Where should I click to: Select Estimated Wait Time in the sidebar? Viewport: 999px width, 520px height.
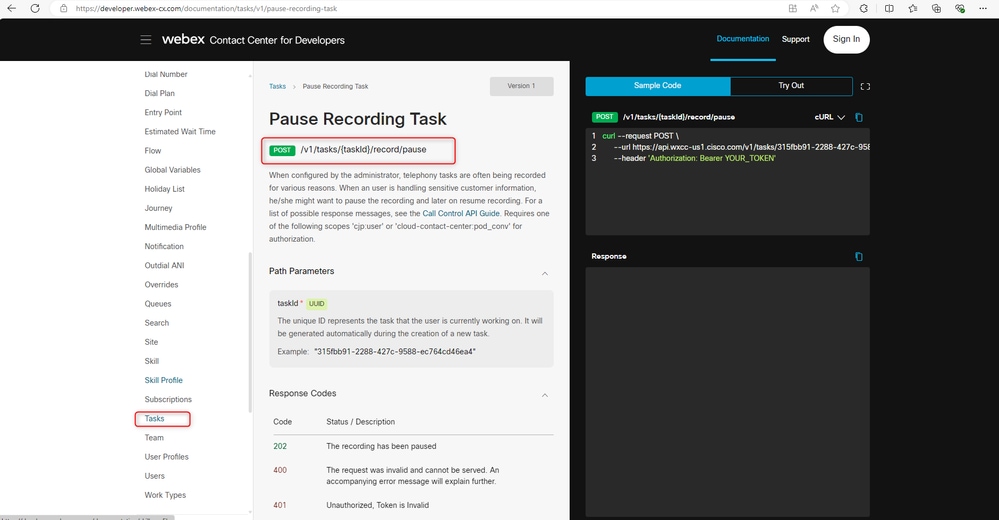coord(180,131)
